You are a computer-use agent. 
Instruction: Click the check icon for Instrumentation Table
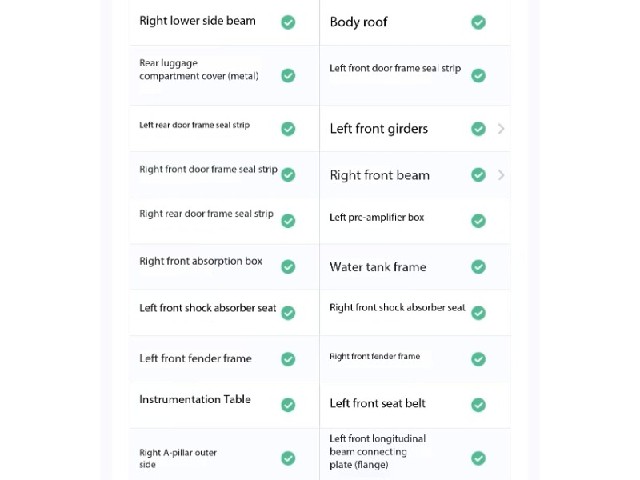288,405
